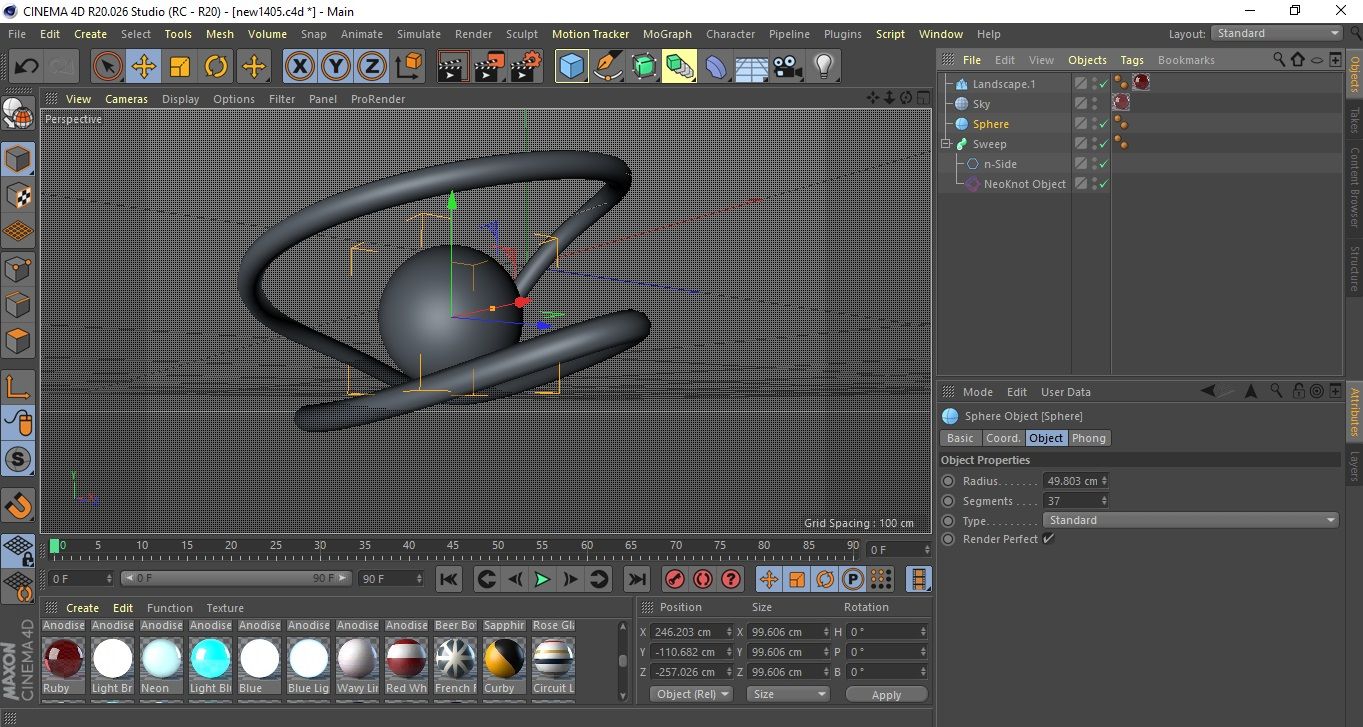
Task: Click the Undo arrow icon
Action: tap(27, 67)
